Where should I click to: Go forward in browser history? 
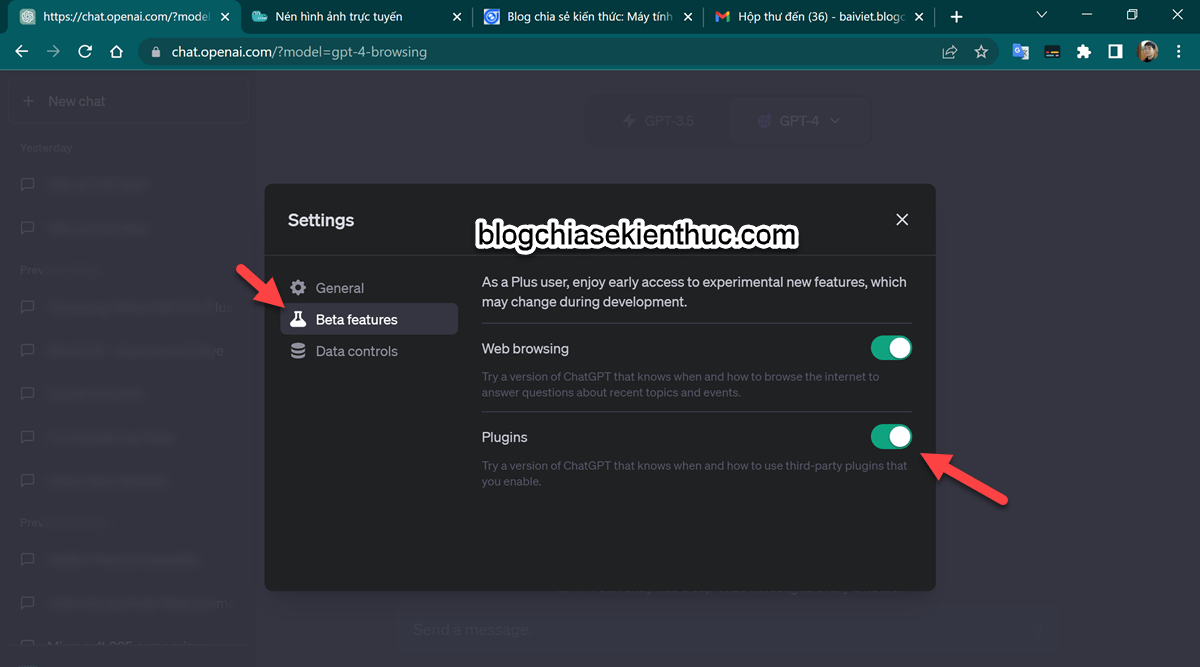(x=53, y=52)
